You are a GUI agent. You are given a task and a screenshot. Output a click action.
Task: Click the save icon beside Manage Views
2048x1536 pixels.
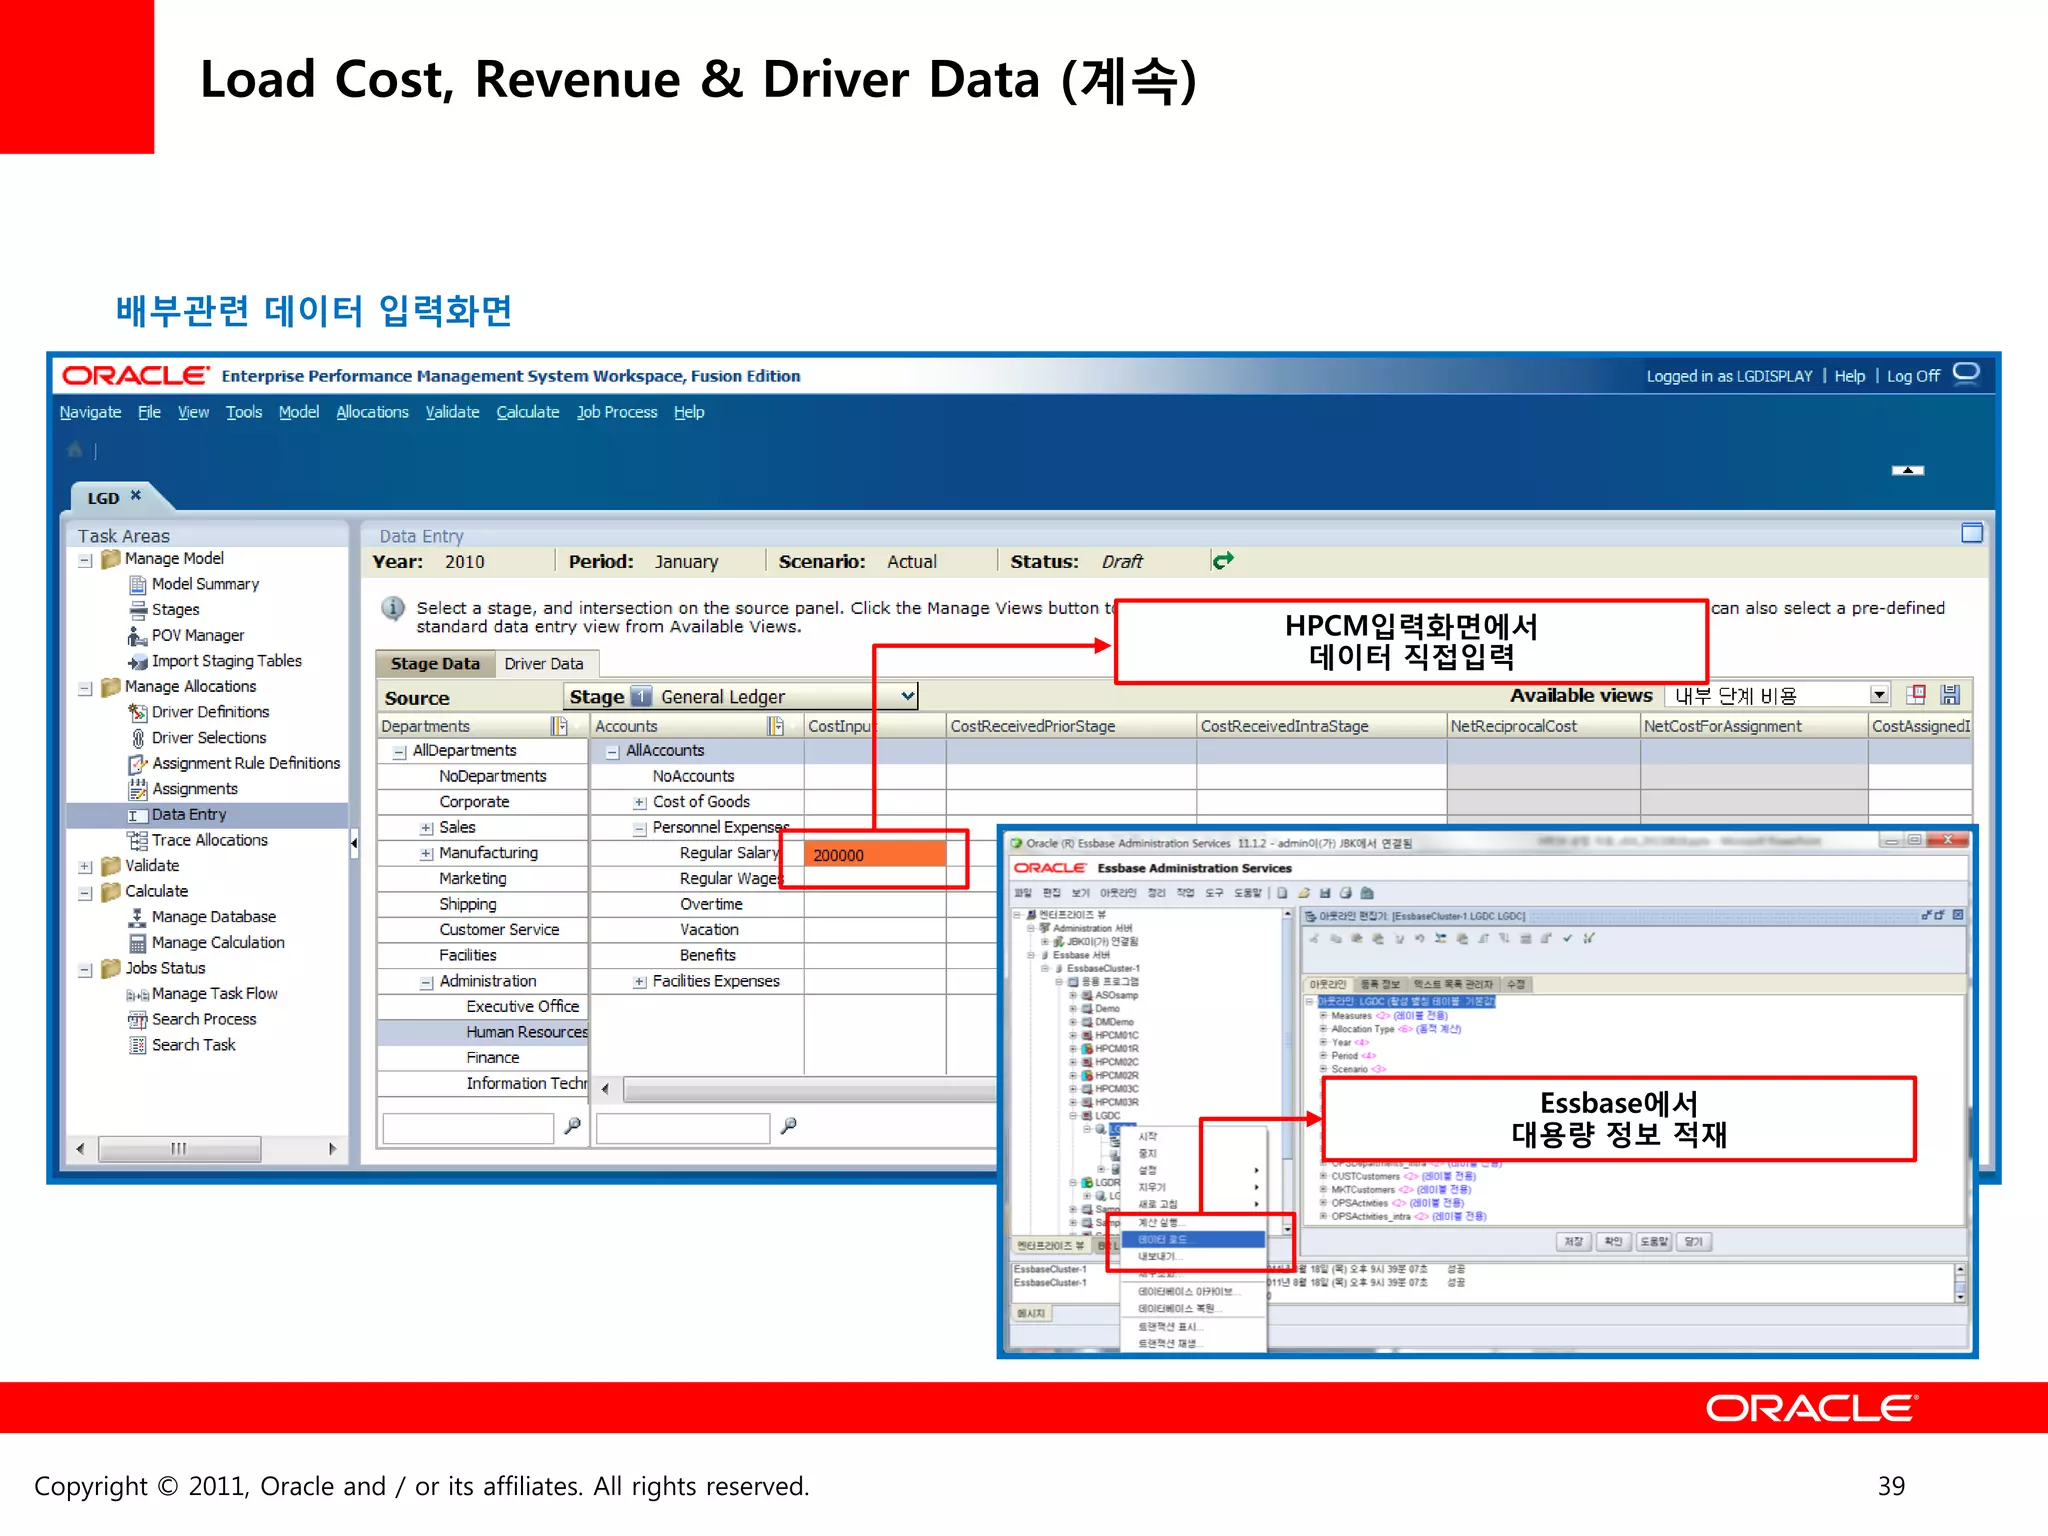[x=1949, y=695]
